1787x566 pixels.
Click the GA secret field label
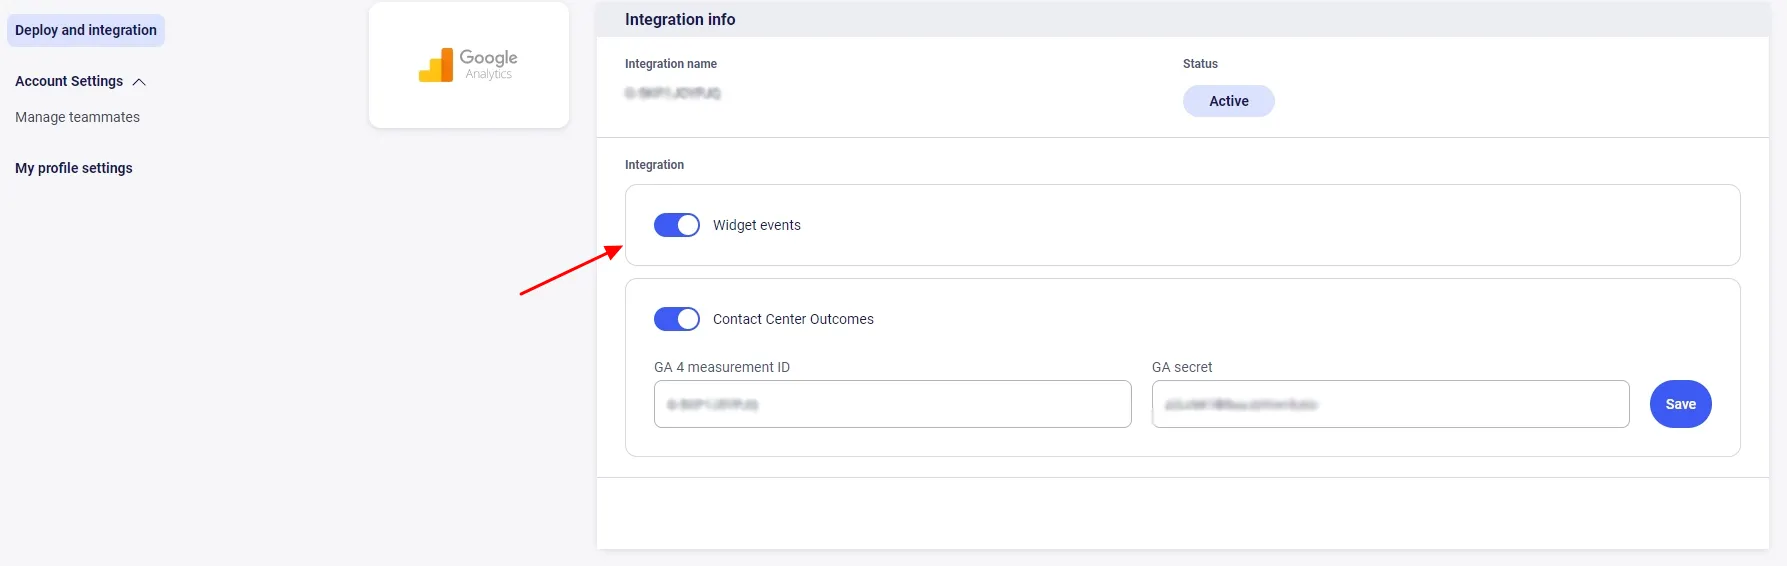pyautogui.click(x=1181, y=367)
